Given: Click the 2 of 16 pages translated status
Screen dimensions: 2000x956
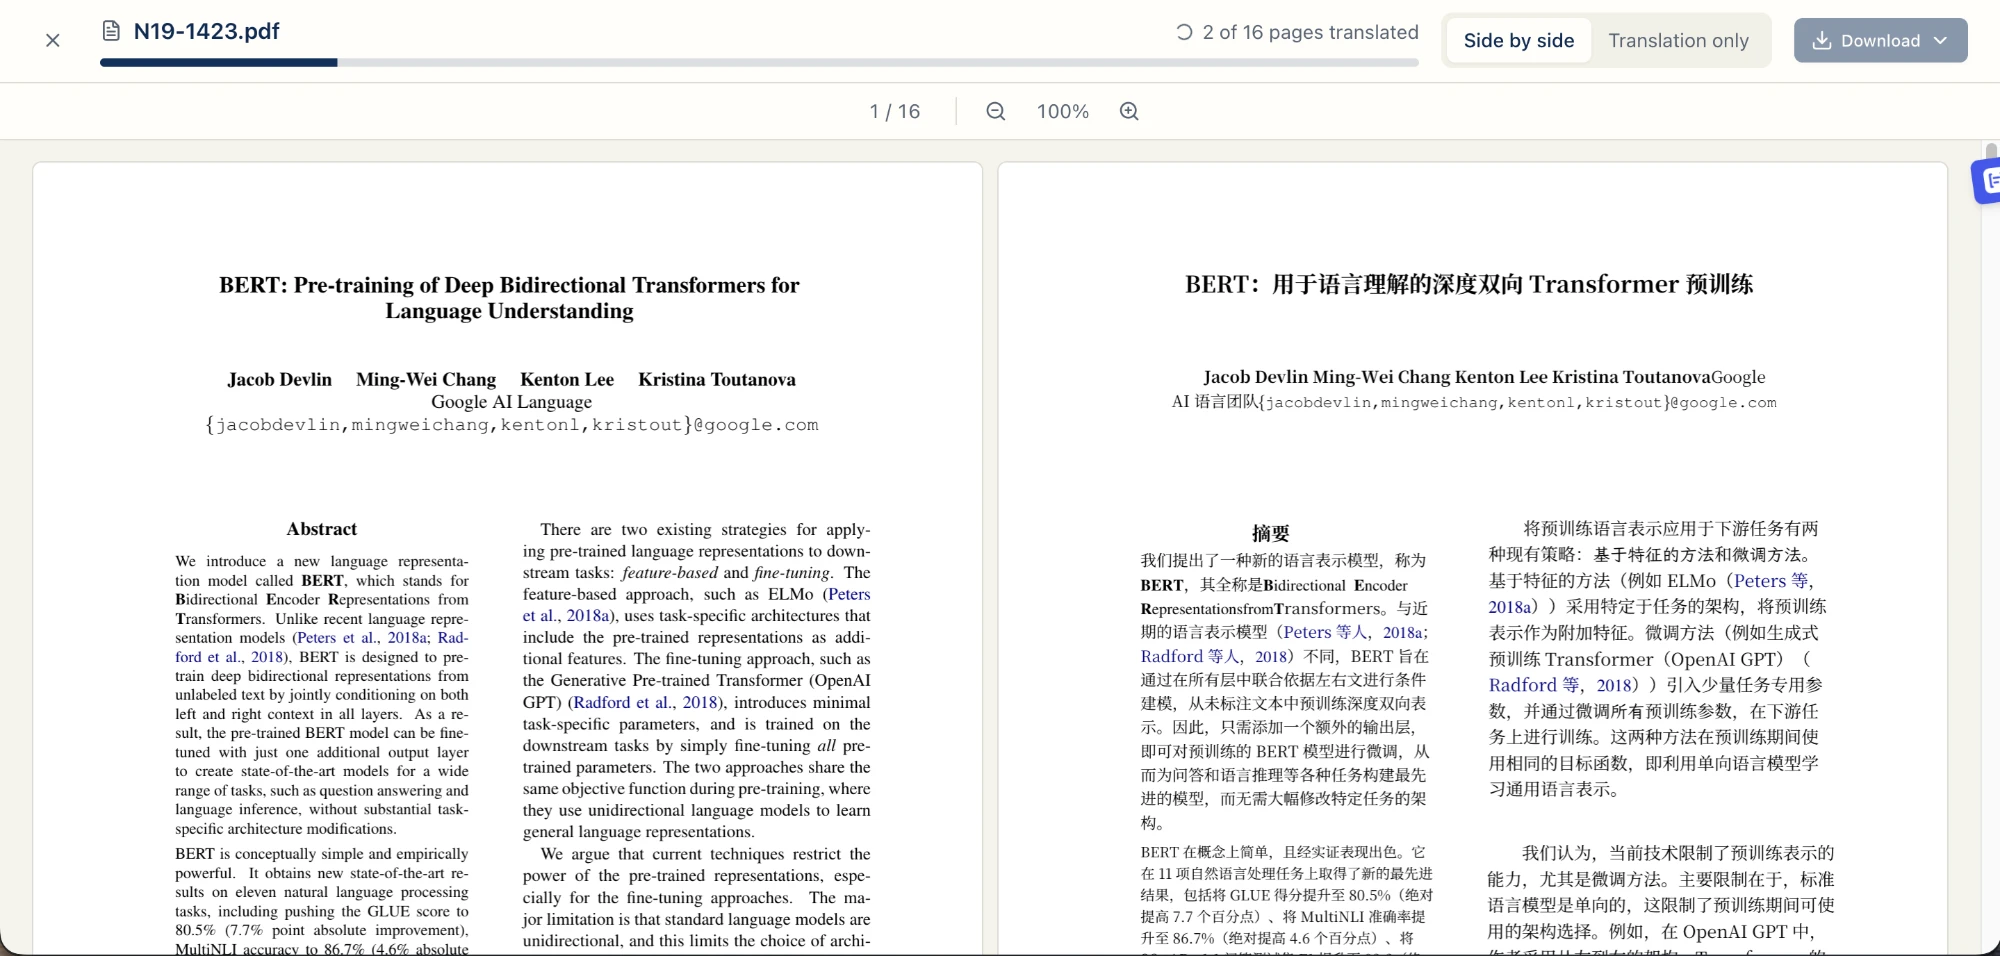Looking at the screenshot, I should (1310, 32).
